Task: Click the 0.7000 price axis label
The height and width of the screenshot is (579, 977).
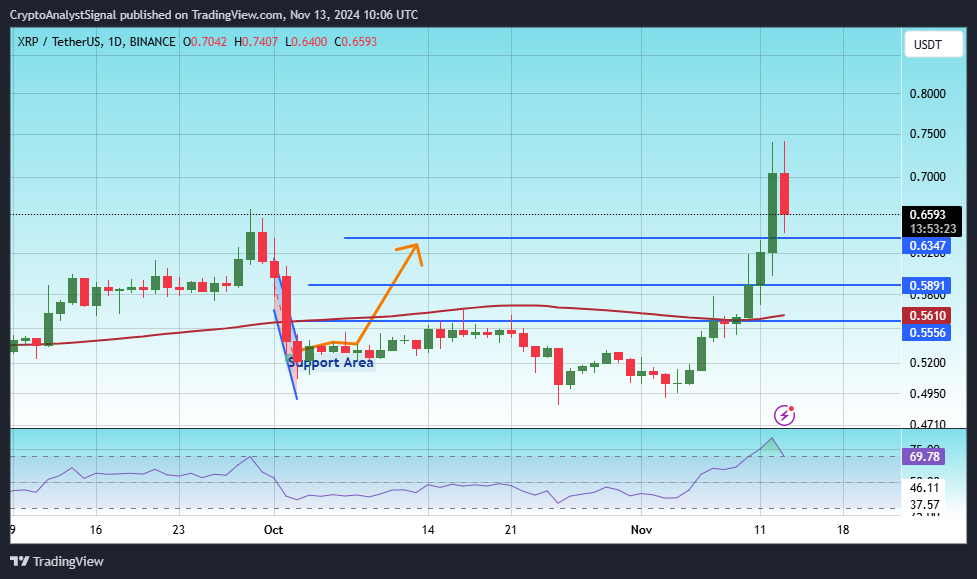Action: [x=928, y=176]
